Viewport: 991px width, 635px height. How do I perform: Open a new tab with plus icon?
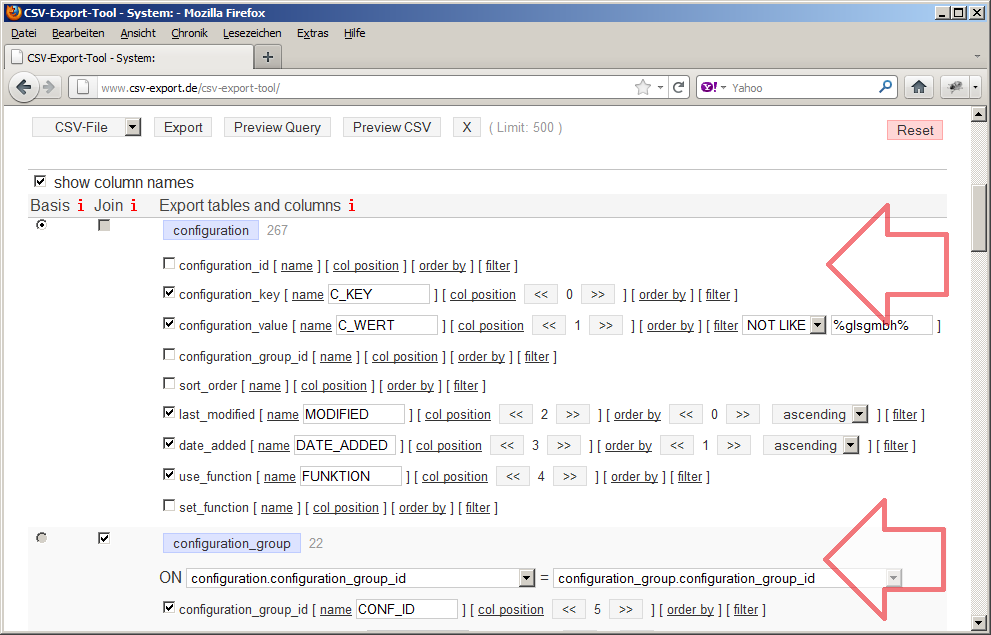[x=268, y=57]
